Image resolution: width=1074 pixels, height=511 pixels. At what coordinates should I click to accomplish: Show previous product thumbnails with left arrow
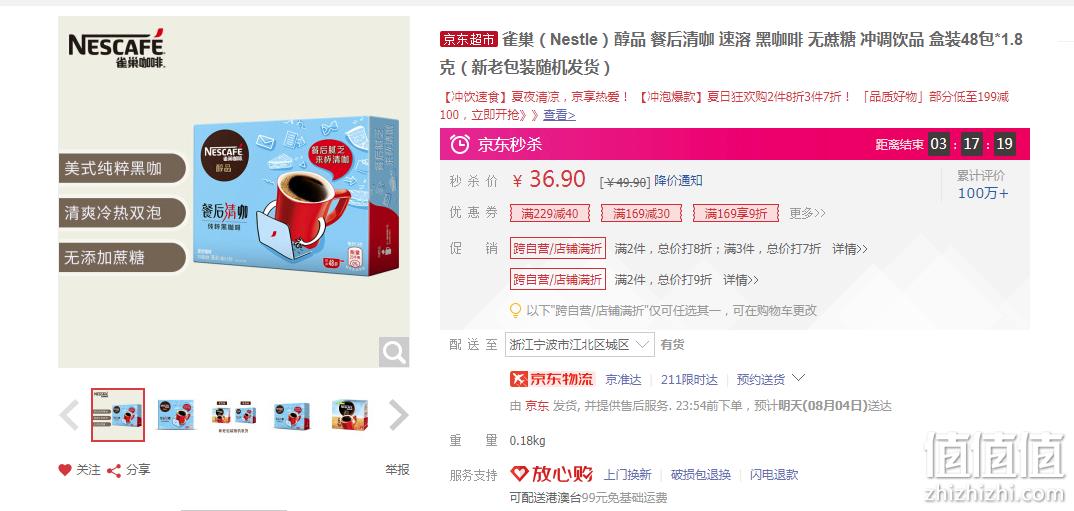68,415
